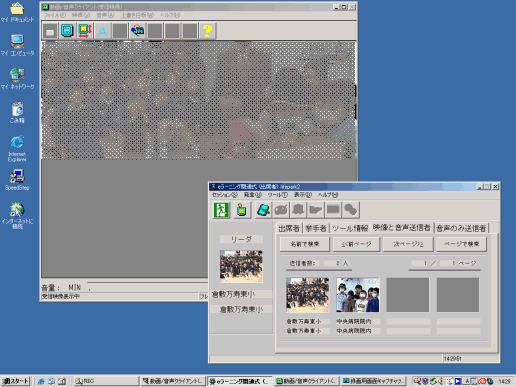This screenshot has width=516, height=387.
Task: Select the ツール情報 tab
Action: [350, 228]
